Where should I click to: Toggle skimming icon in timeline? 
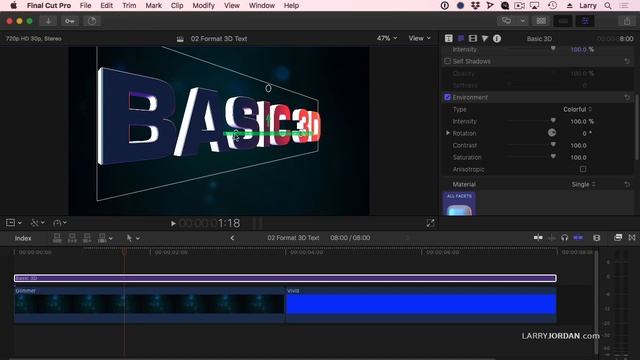click(x=538, y=238)
